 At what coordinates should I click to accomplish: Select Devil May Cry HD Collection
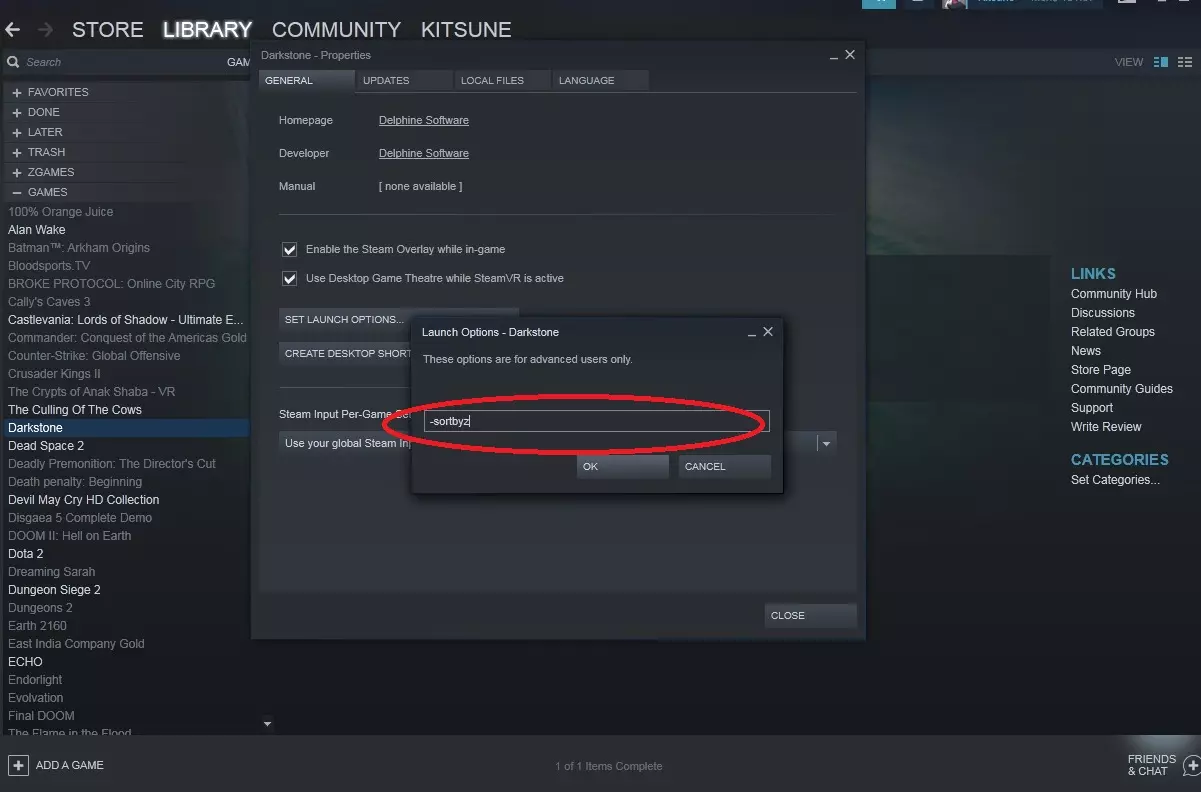(x=84, y=500)
